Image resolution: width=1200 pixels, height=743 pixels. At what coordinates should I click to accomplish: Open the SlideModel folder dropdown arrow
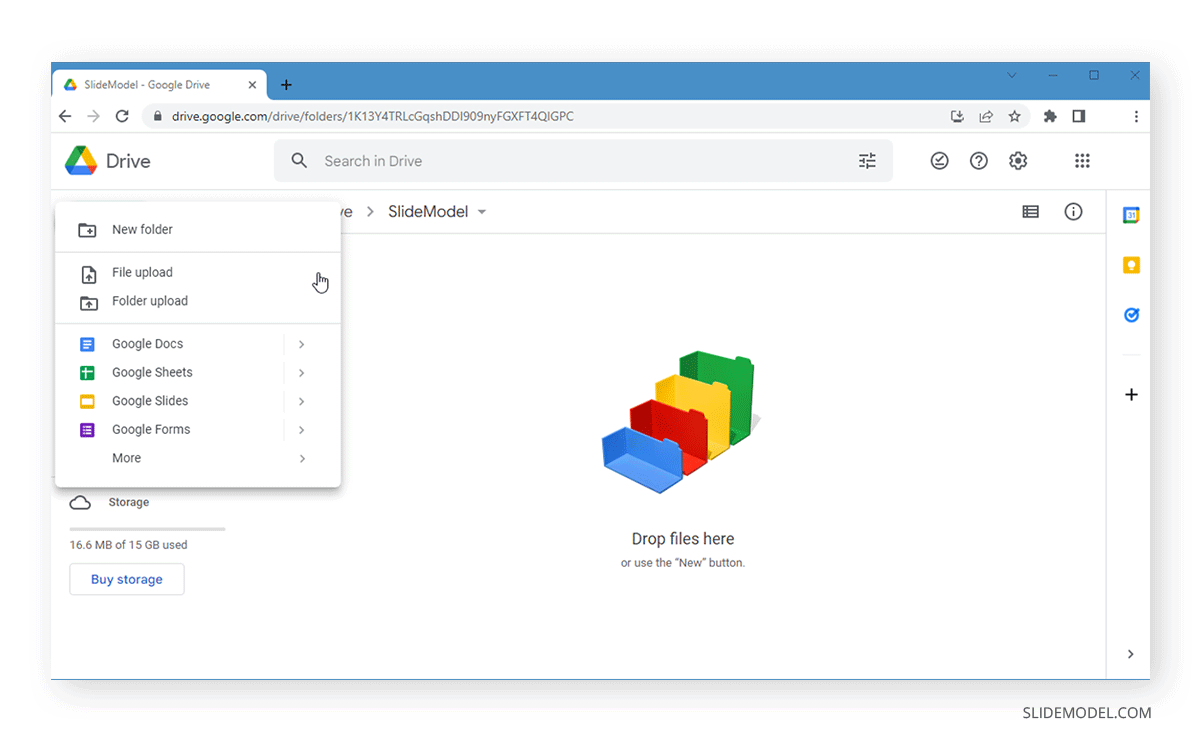pos(482,211)
